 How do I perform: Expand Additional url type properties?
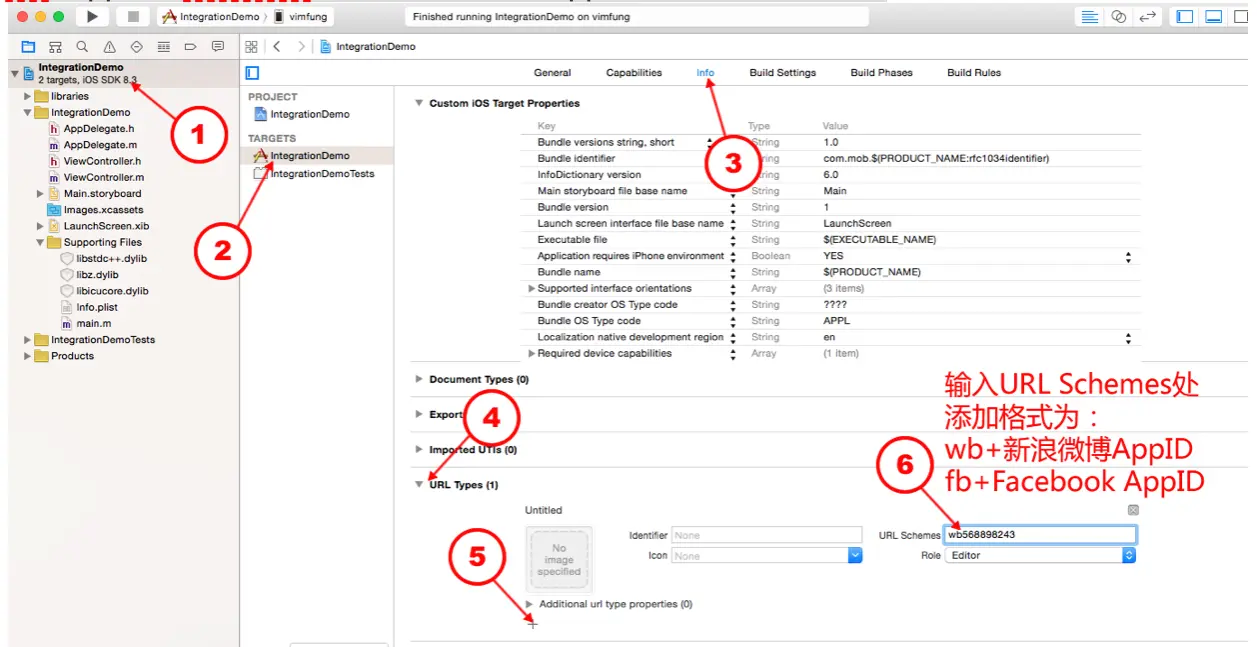tap(530, 604)
